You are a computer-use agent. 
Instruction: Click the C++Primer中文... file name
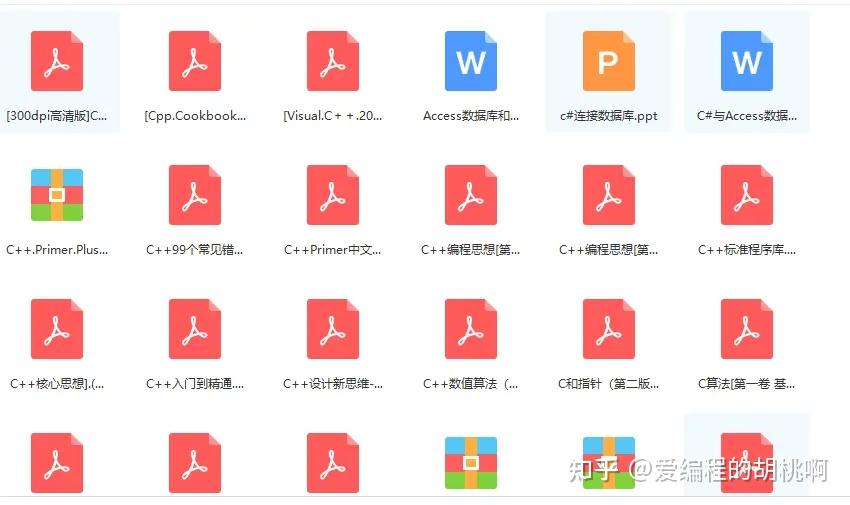[333, 250]
